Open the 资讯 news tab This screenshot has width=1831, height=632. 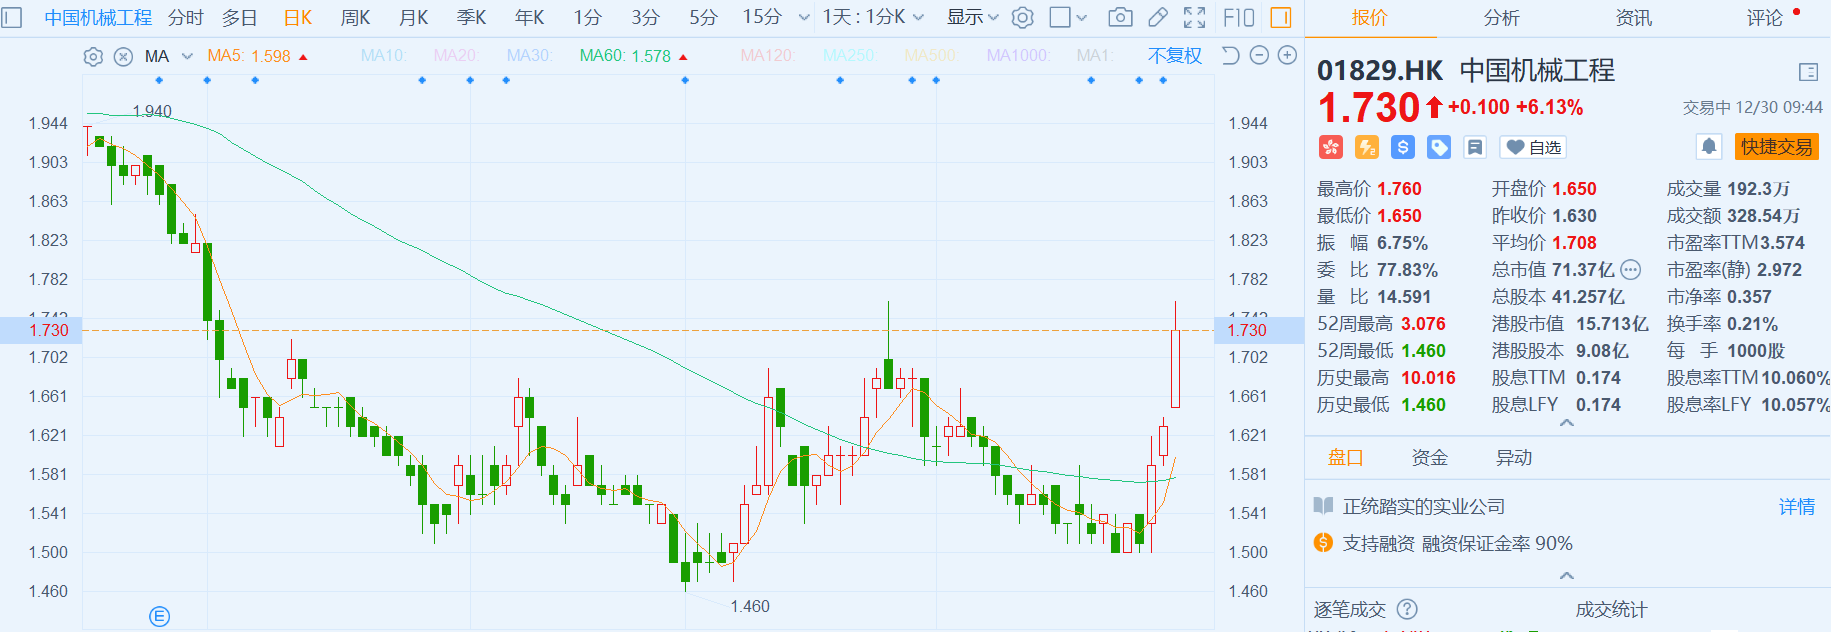coord(1634,18)
